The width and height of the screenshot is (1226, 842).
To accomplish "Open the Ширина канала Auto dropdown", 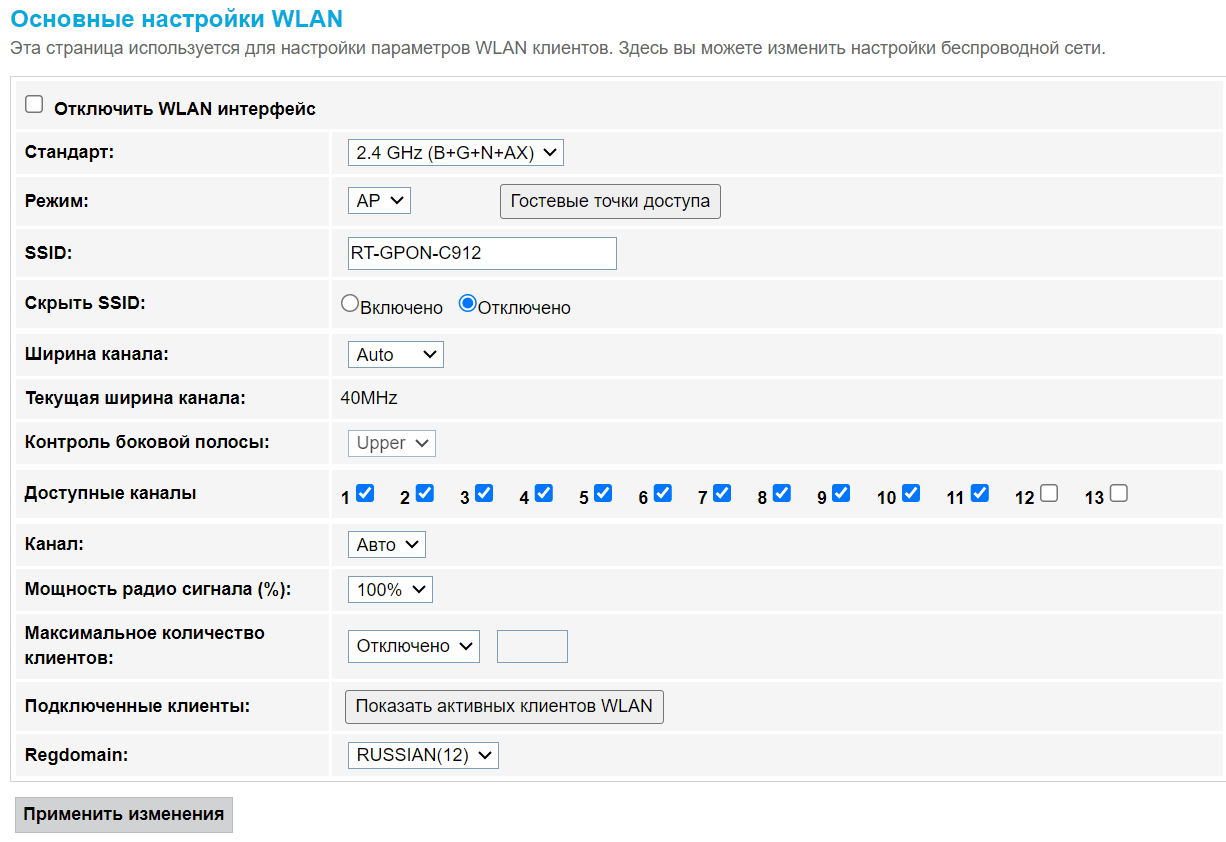I will tap(396, 355).
